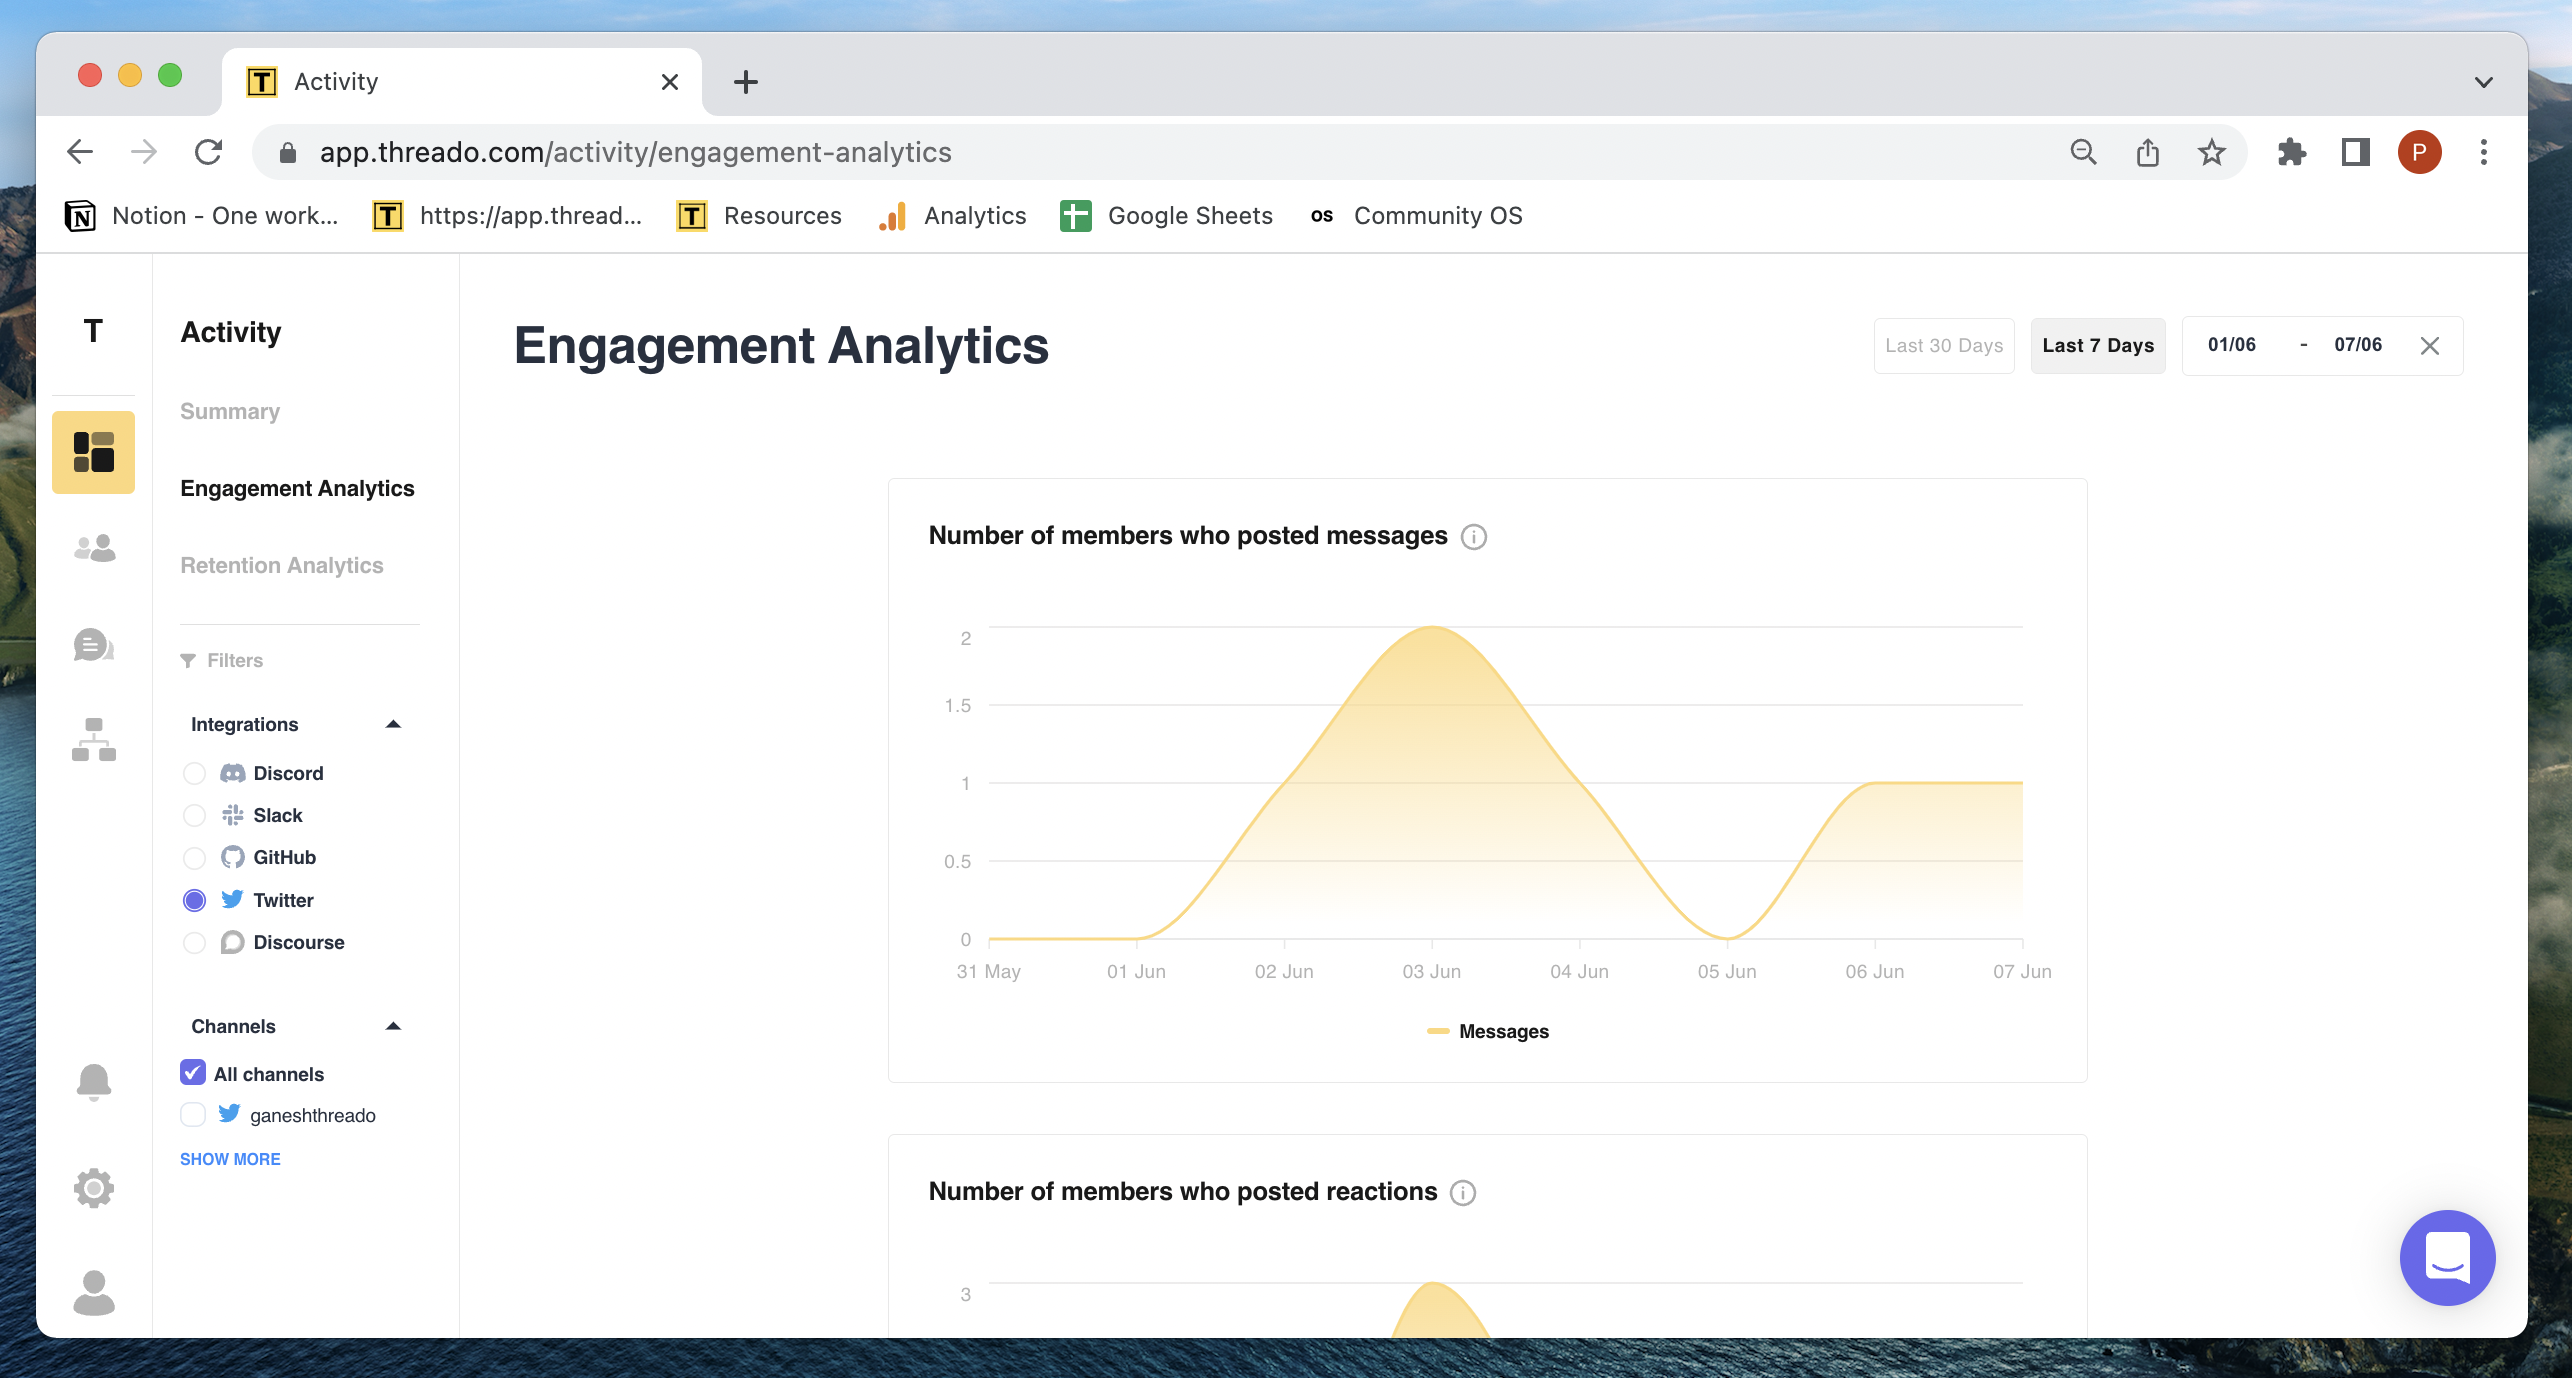Image resolution: width=2572 pixels, height=1378 pixels.
Task: Open the Retention Analytics tab
Action: (x=282, y=565)
